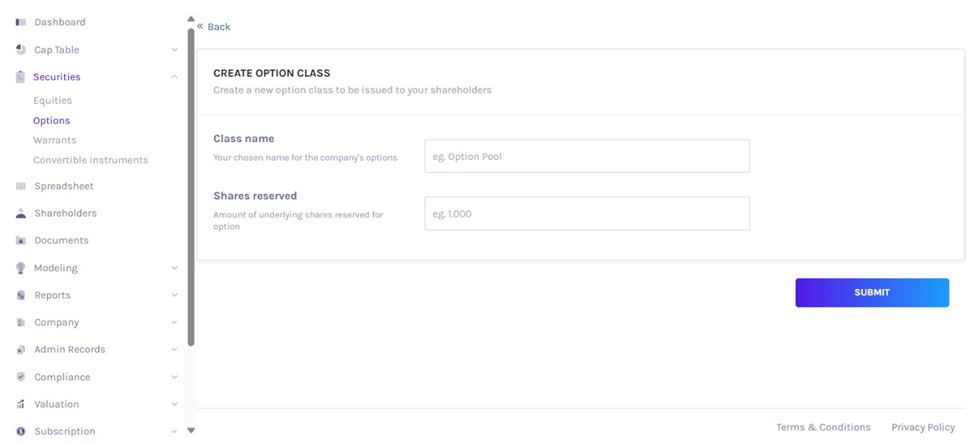Click the Valuation chart icon
974x444 pixels.
(21, 404)
